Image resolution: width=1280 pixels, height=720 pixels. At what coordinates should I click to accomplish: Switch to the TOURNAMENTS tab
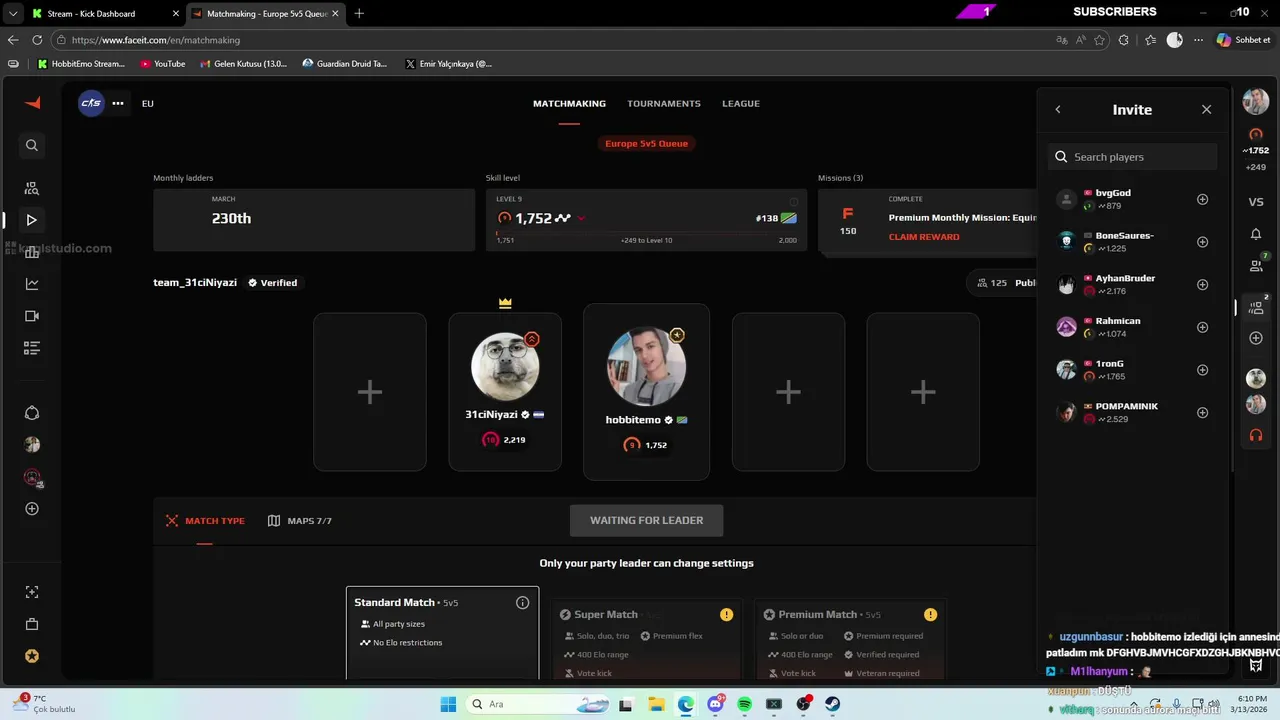click(664, 103)
